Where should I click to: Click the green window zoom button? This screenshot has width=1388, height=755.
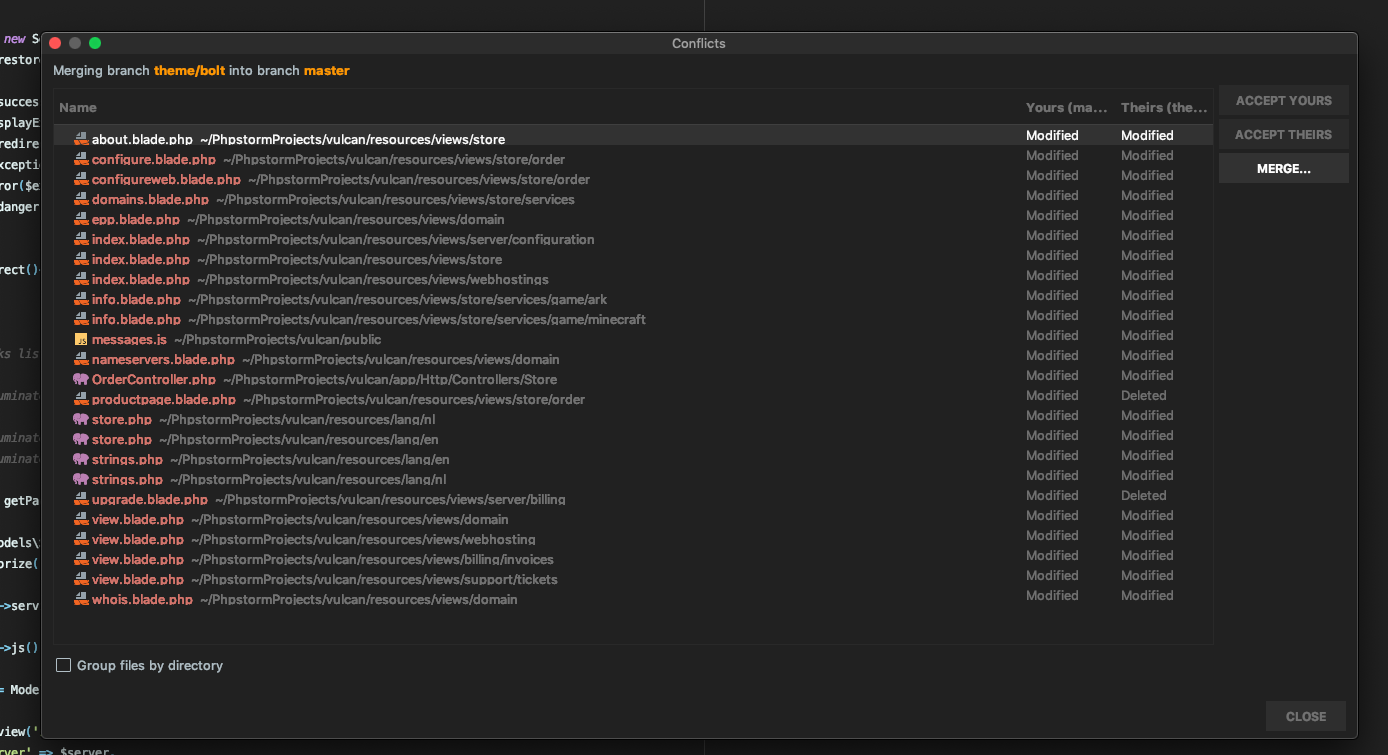(x=95, y=43)
